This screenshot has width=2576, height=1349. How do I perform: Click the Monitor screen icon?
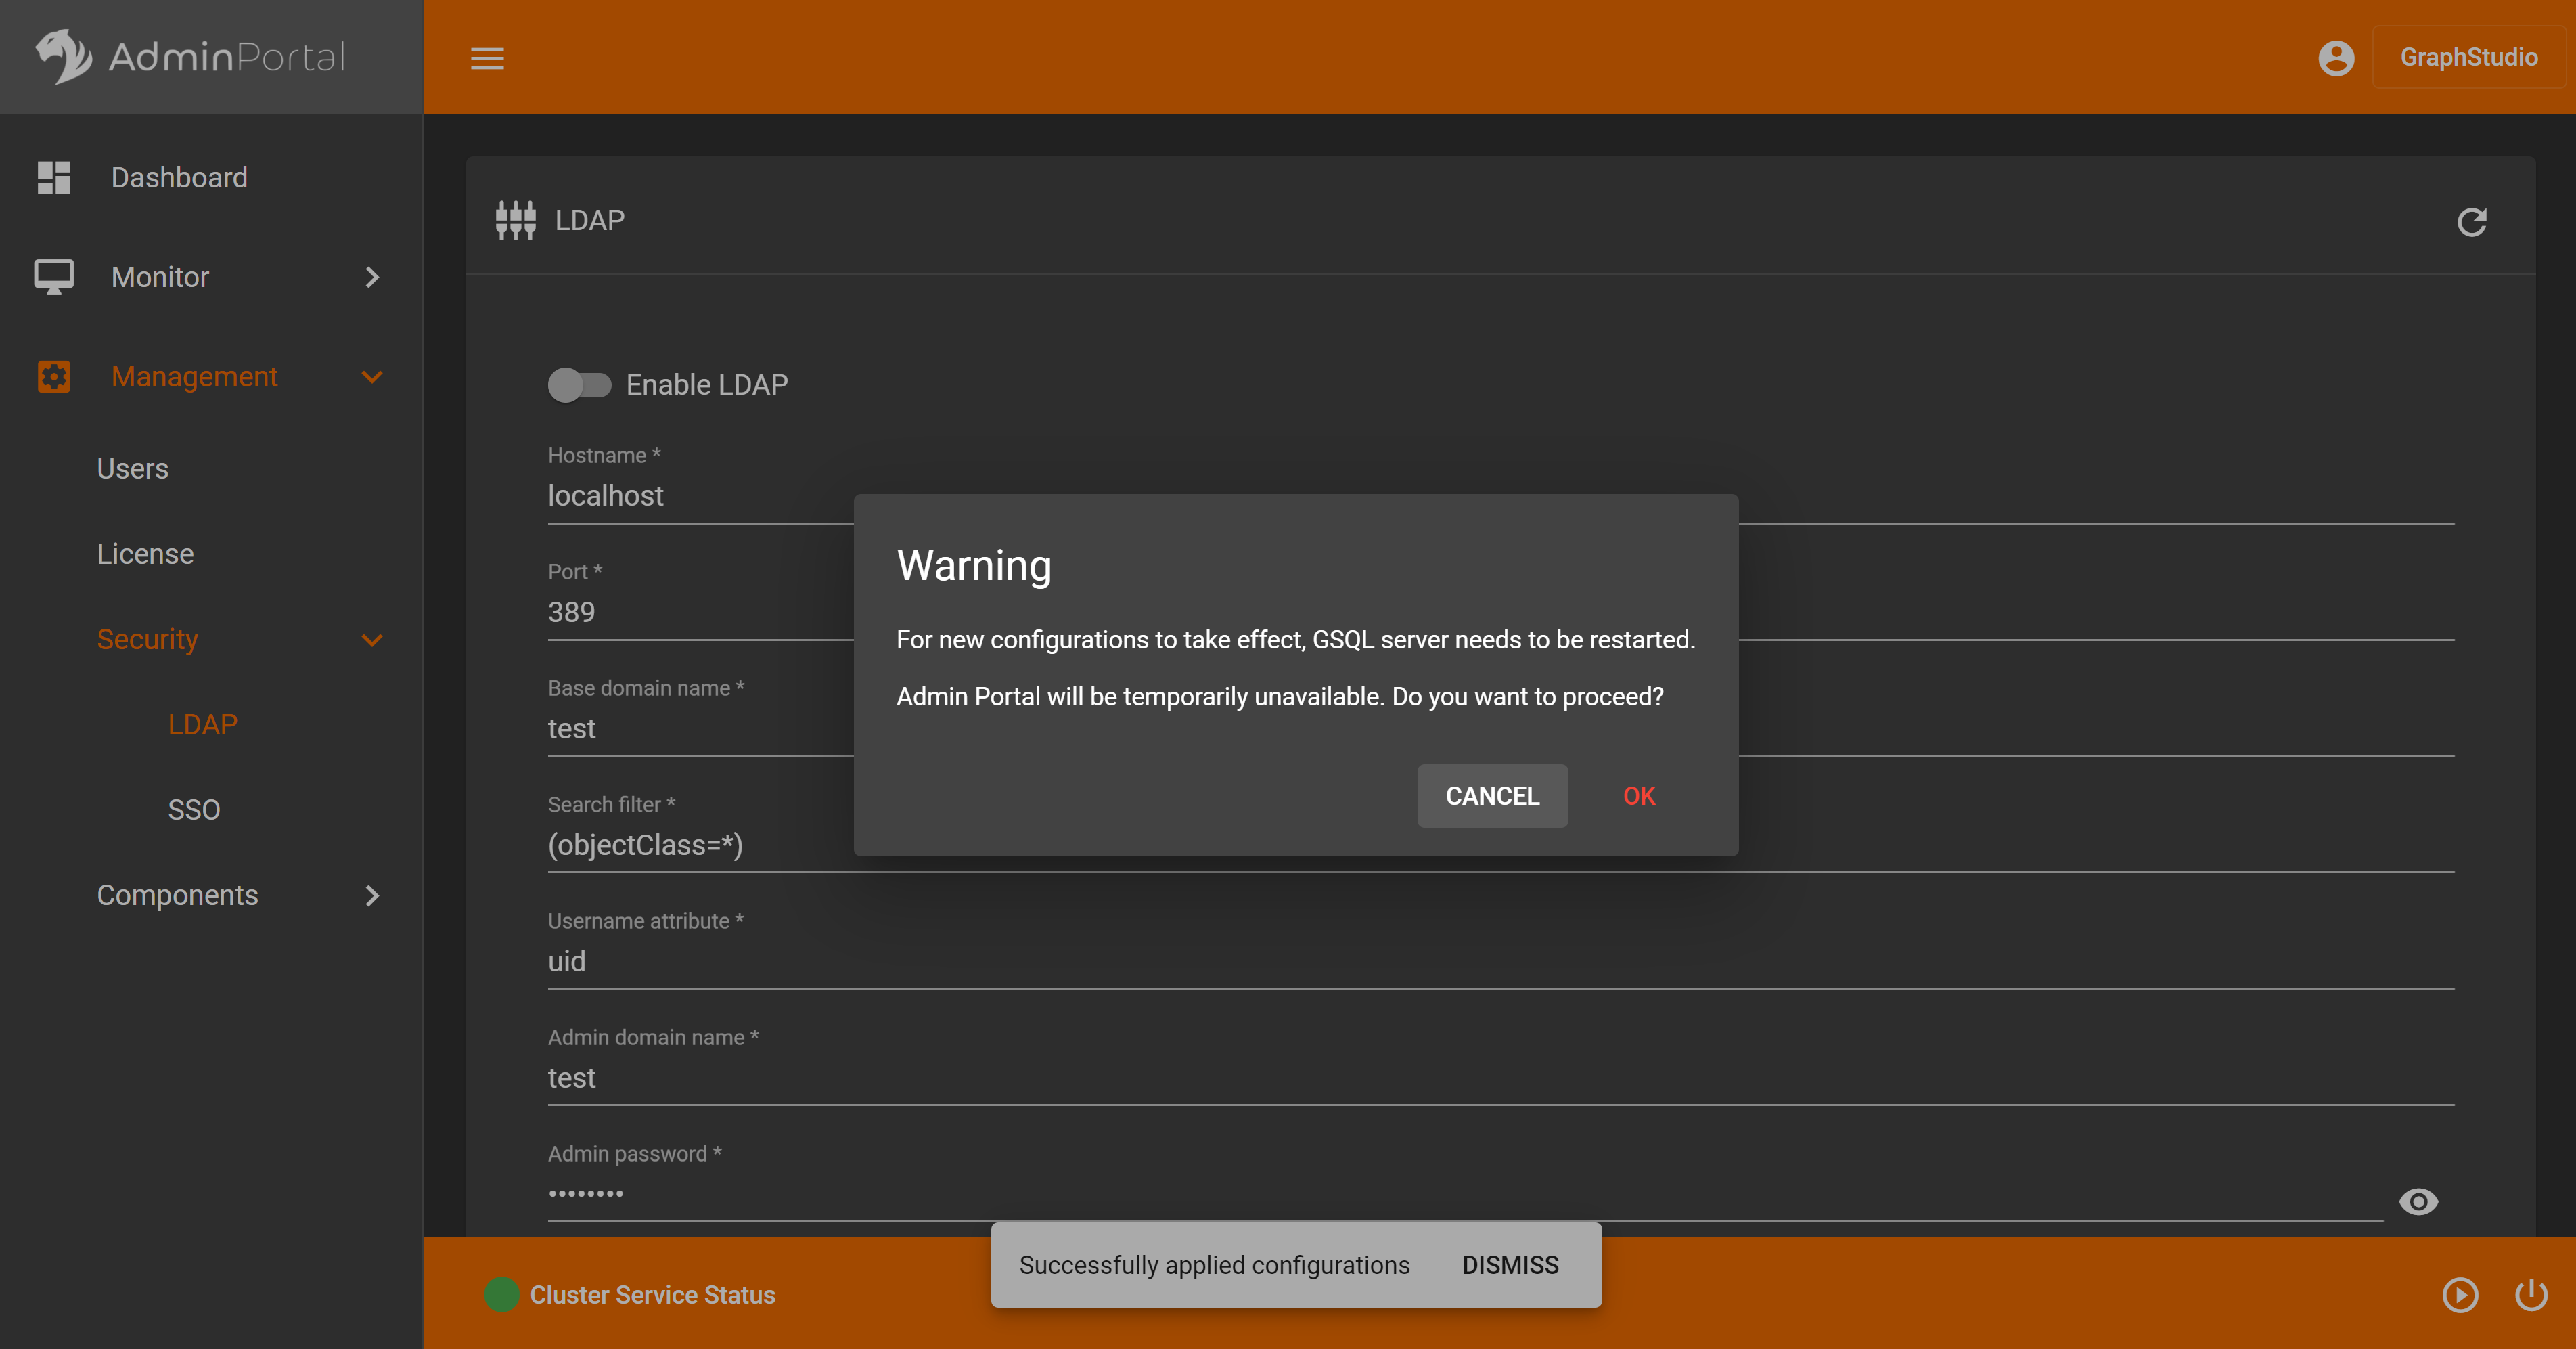coord(54,277)
